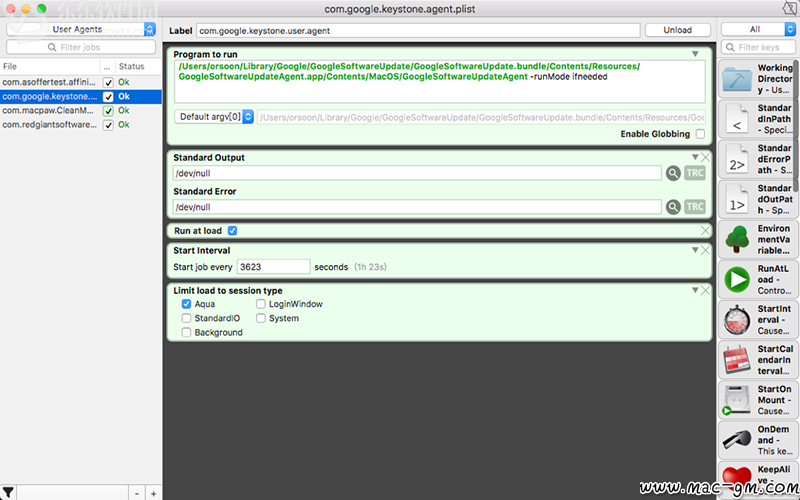The width and height of the screenshot is (800, 500).
Task: Collapse the Program to run section
Action: pos(695,54)
